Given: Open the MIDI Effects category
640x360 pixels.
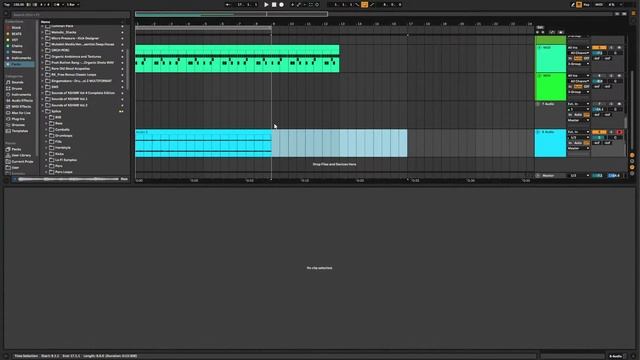Looking at the screenshot, I should tap(21, 107).
